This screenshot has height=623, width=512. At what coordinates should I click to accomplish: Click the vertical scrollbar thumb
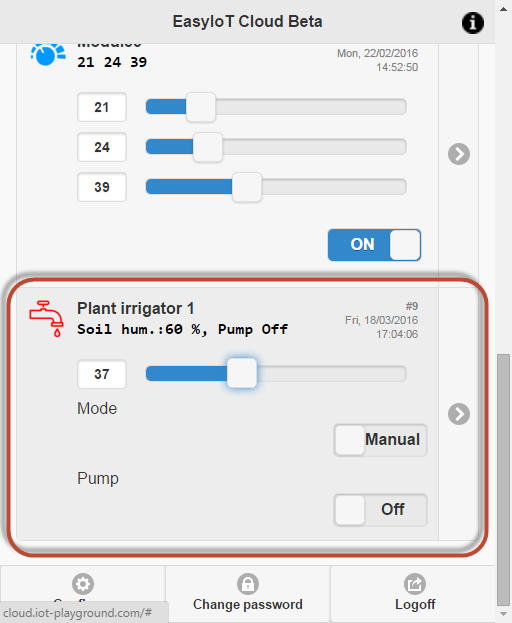click(x=503, y=479)
